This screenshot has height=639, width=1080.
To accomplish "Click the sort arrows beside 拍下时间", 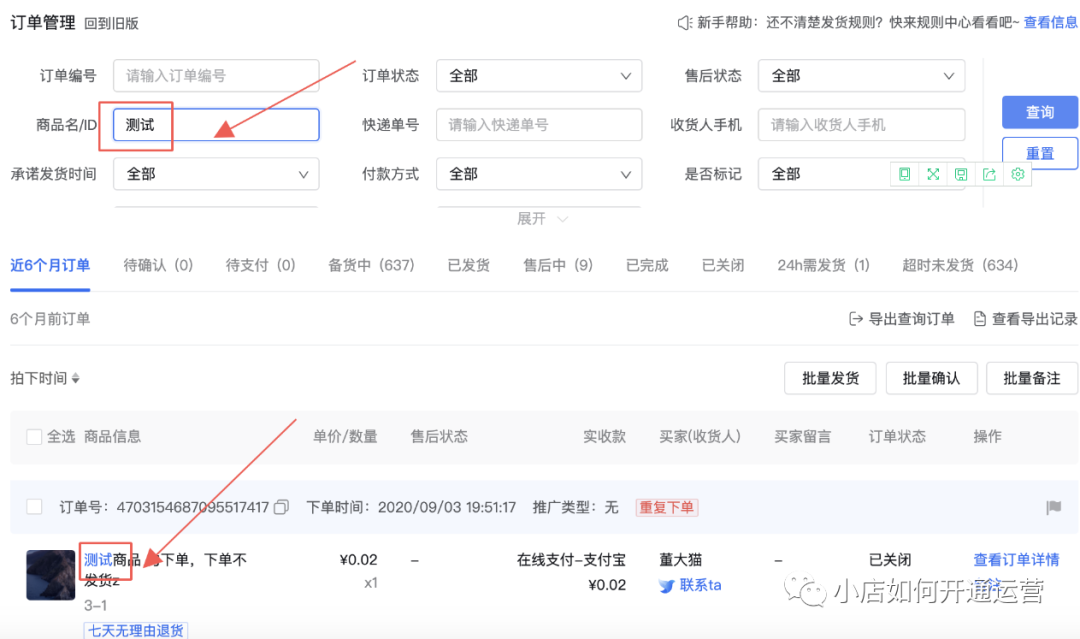I will (76, 378).
